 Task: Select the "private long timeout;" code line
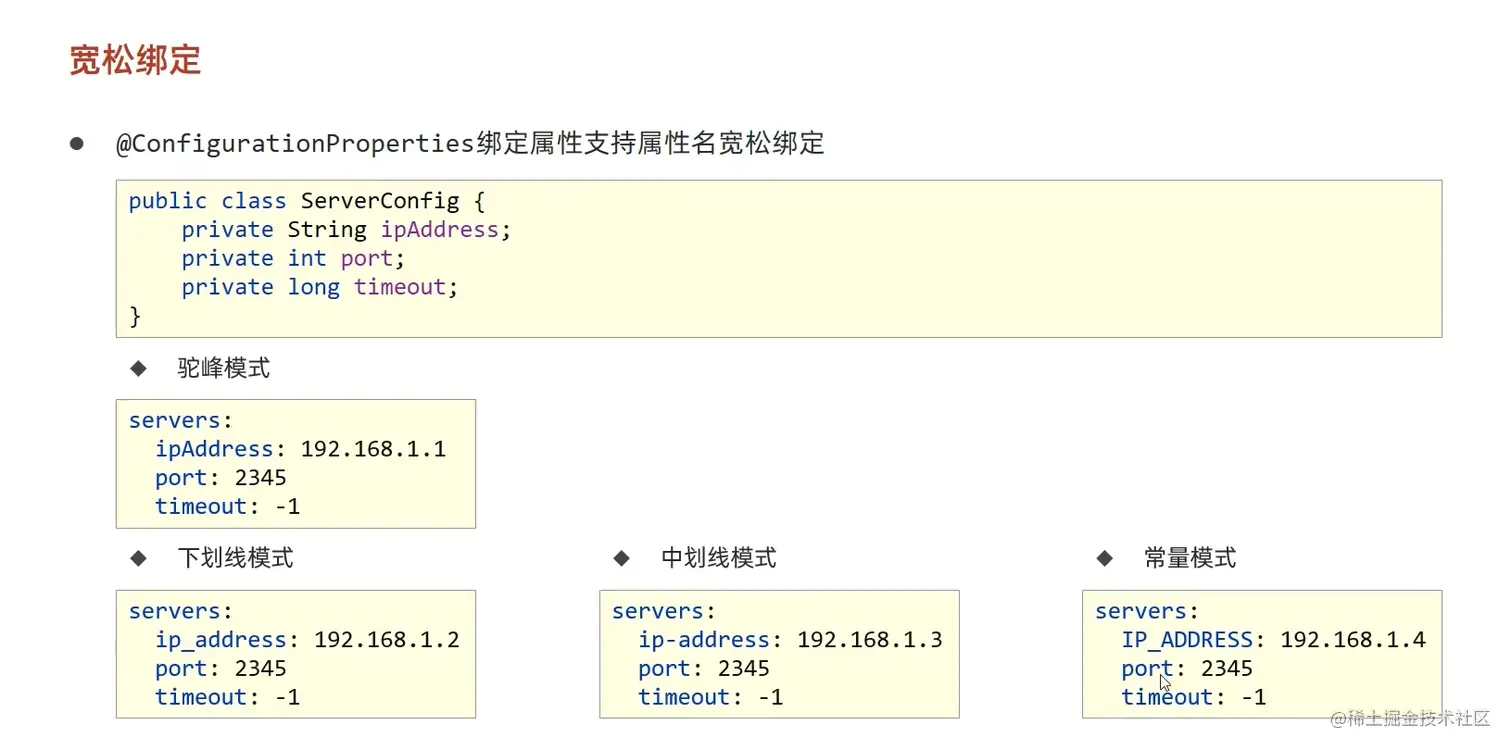(x=320, y=288)
